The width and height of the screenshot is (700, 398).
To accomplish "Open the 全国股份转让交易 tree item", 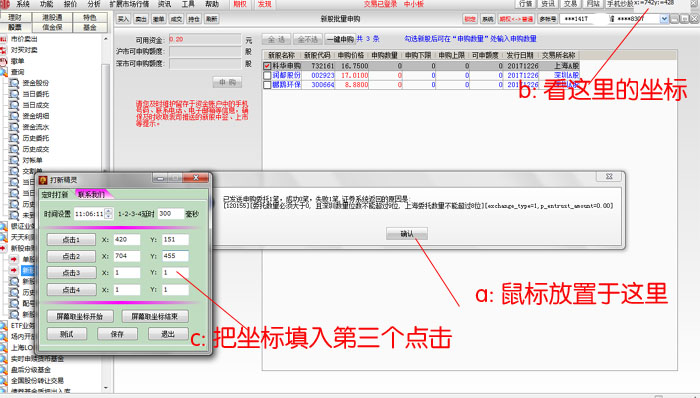I will [x=38, y=381].
